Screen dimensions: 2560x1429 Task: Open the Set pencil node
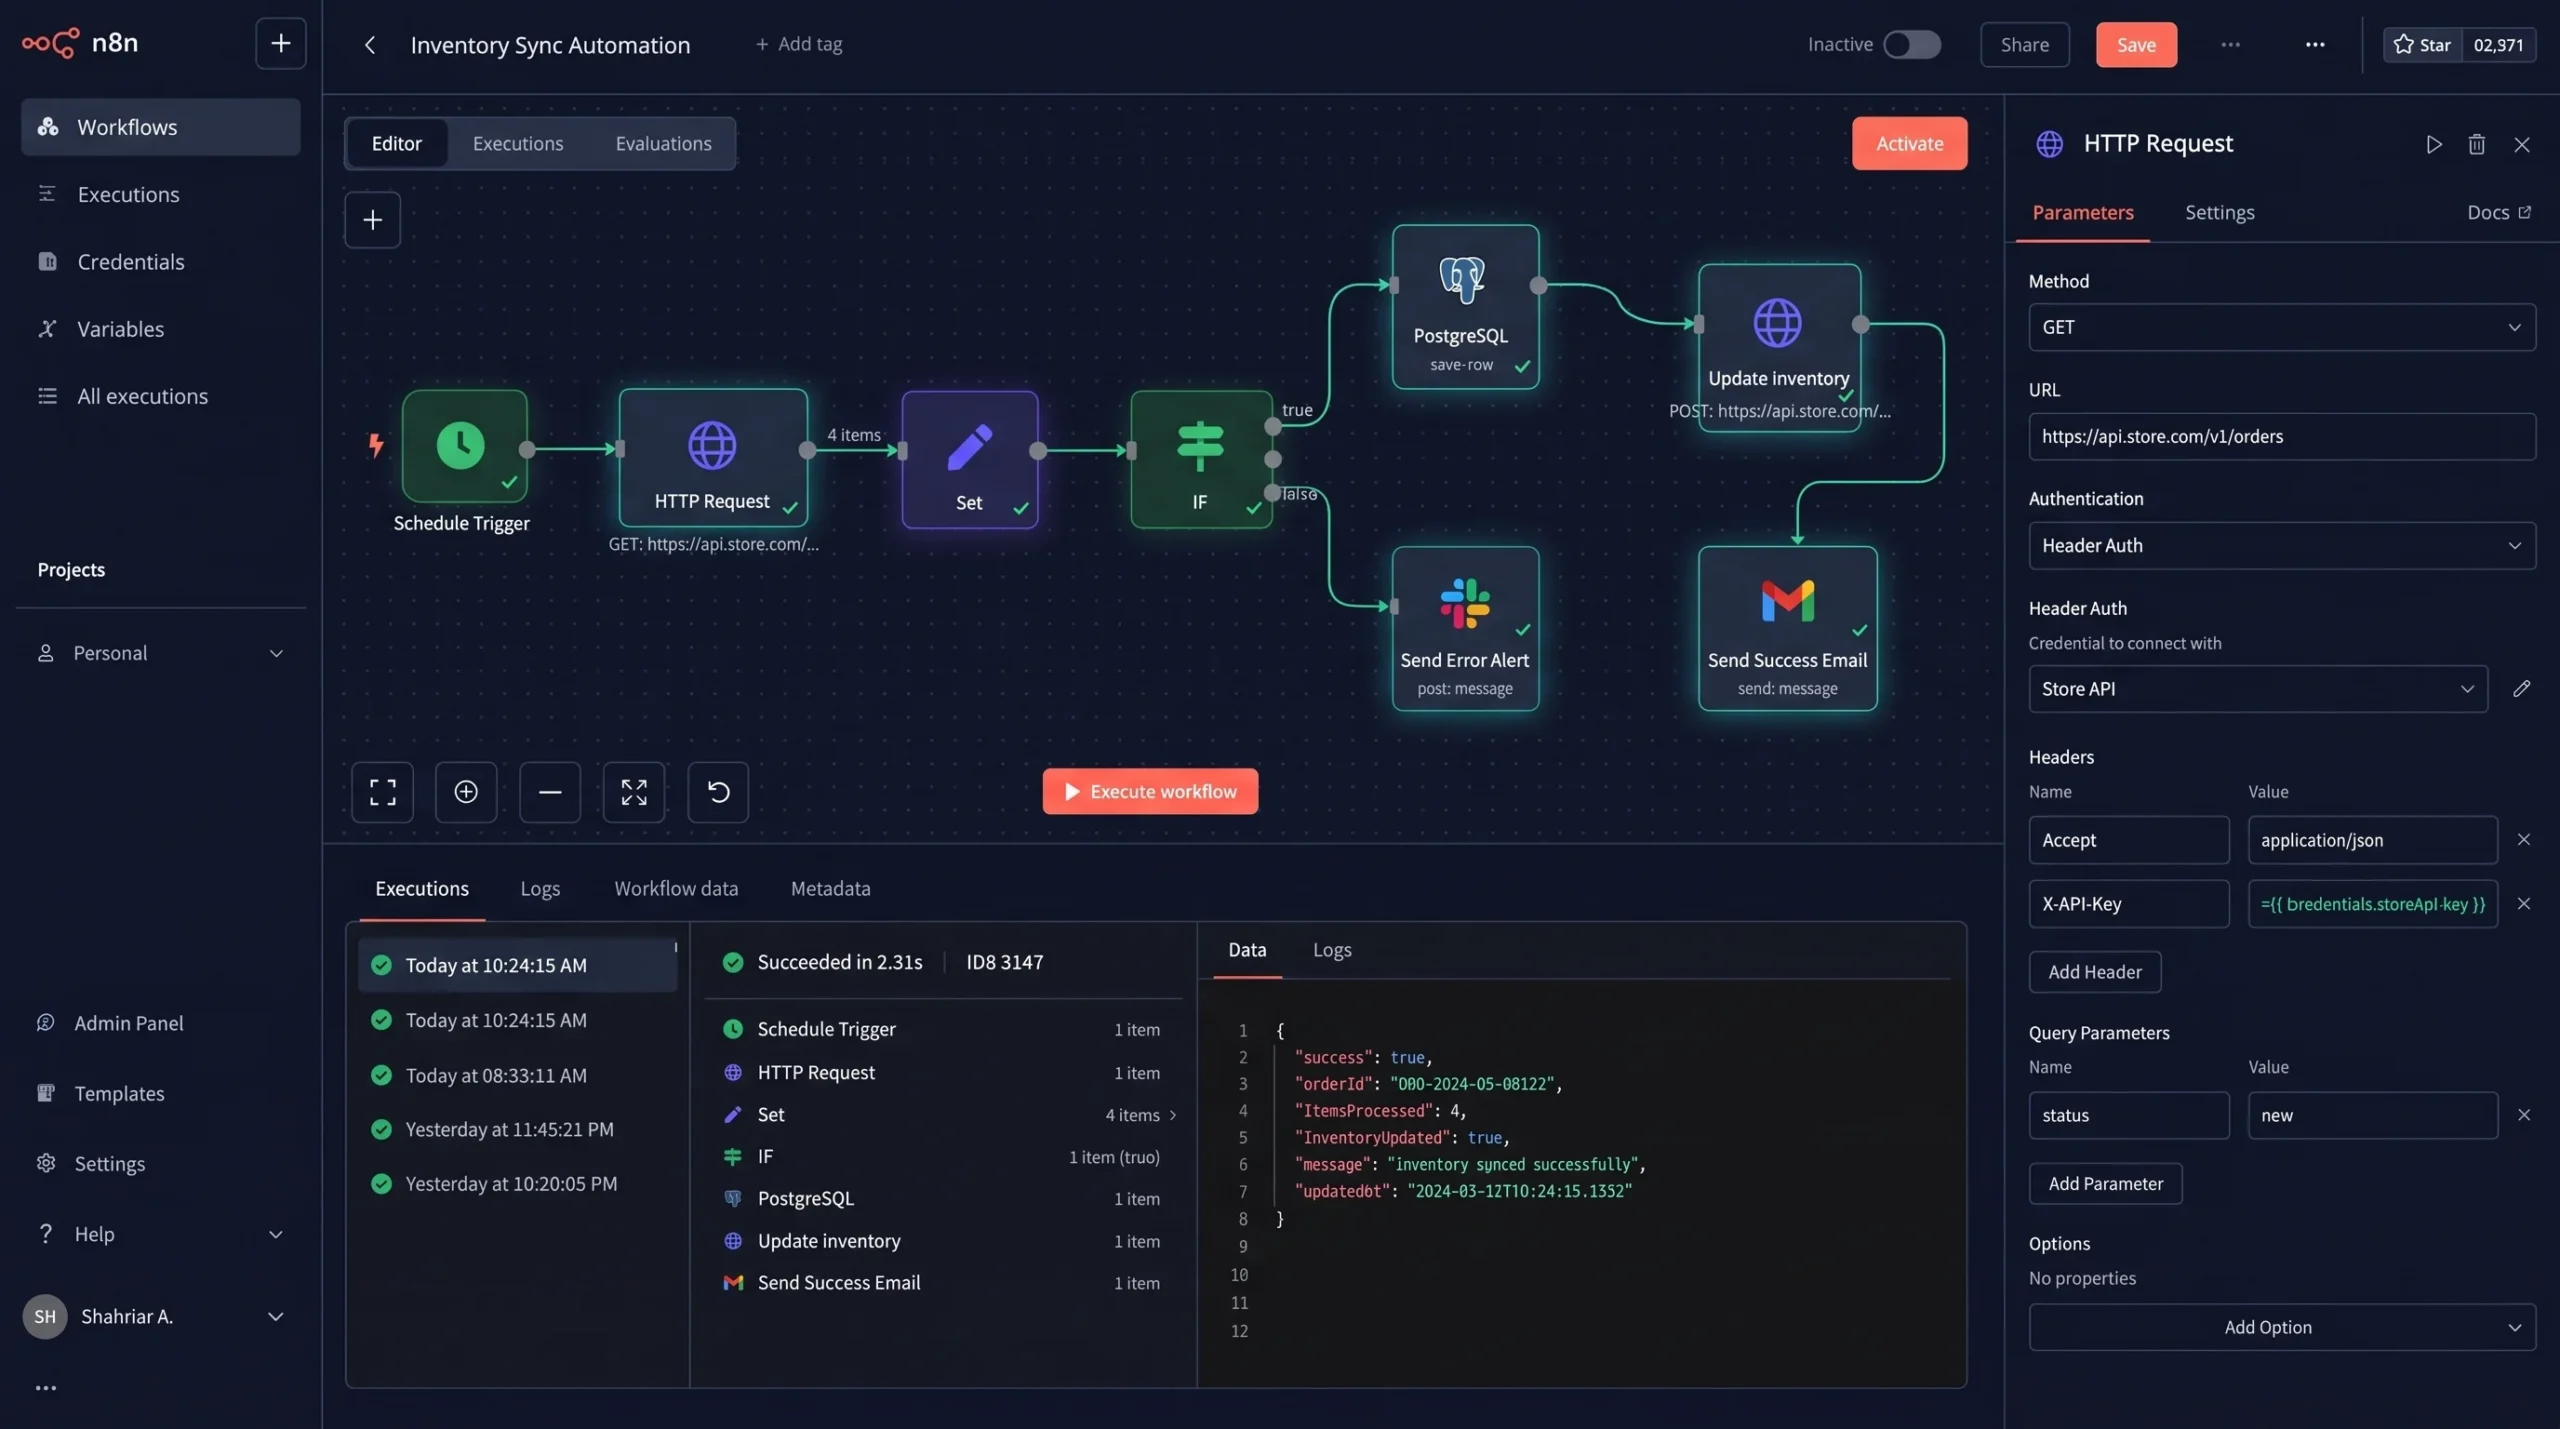tap(969, 459)
